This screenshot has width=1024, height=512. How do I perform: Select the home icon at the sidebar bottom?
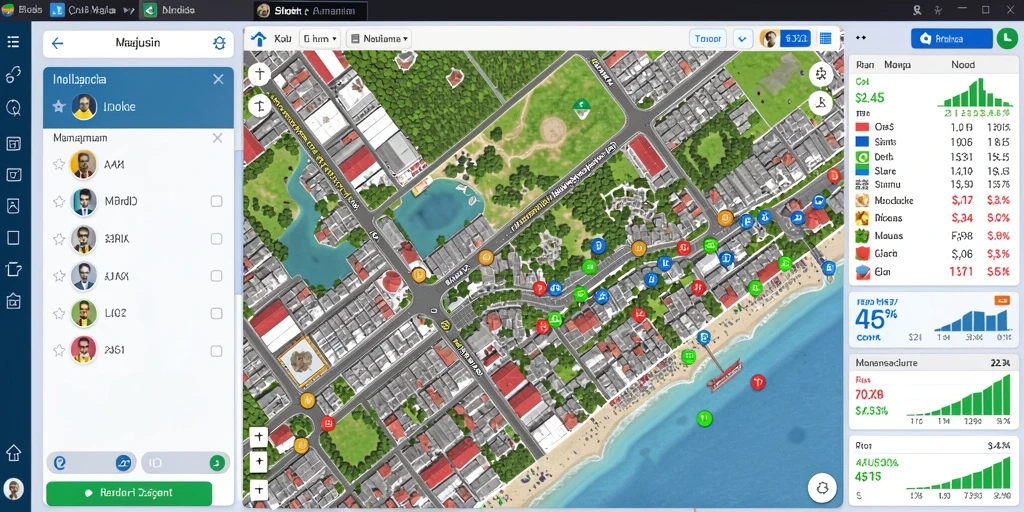[x=13, y=452]
